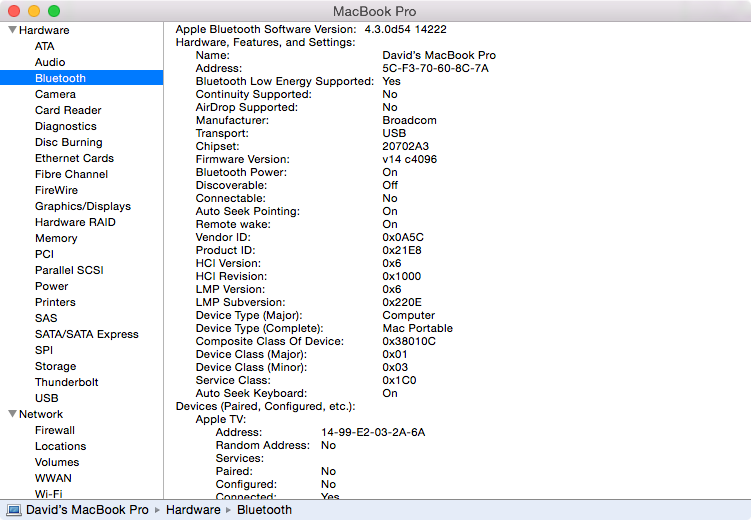Select Ethernet Cards item

(74, 158)
